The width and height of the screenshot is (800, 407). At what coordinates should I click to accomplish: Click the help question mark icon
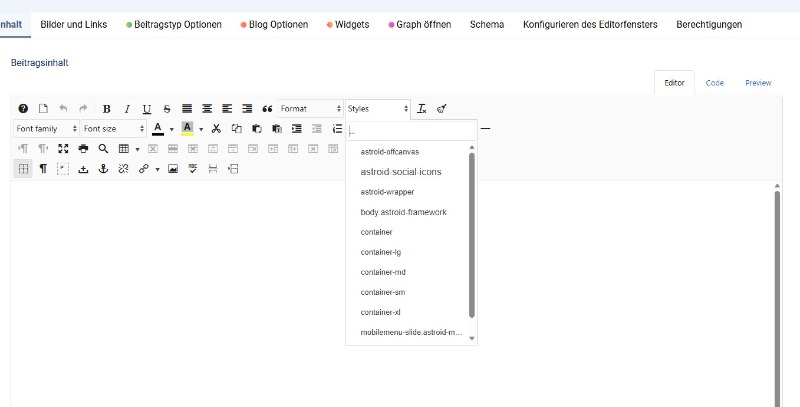[23, 108]
